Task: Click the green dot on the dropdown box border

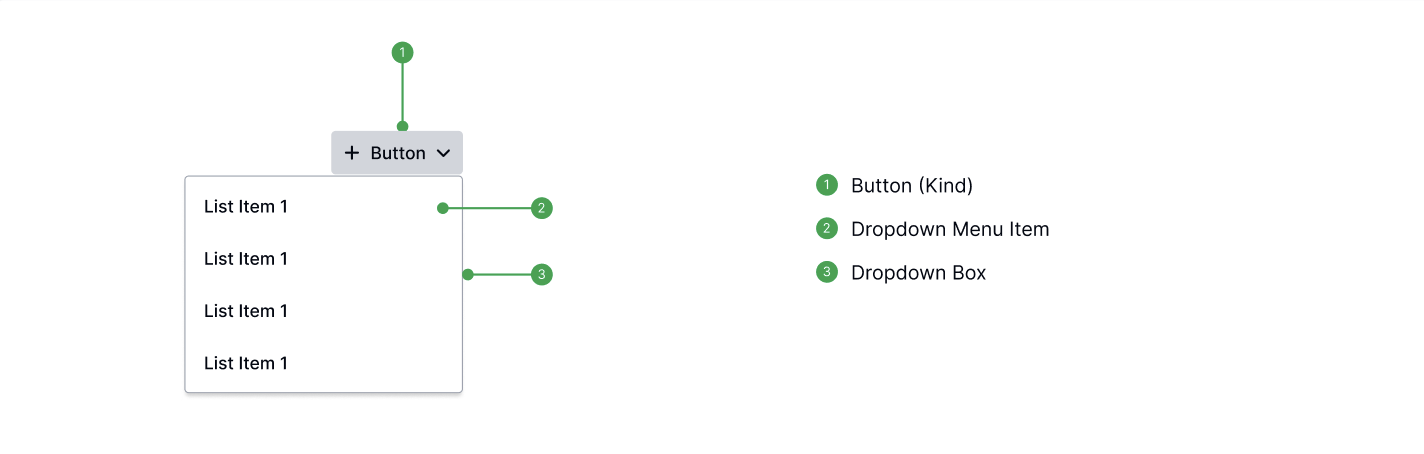Action: click(468, 274)
